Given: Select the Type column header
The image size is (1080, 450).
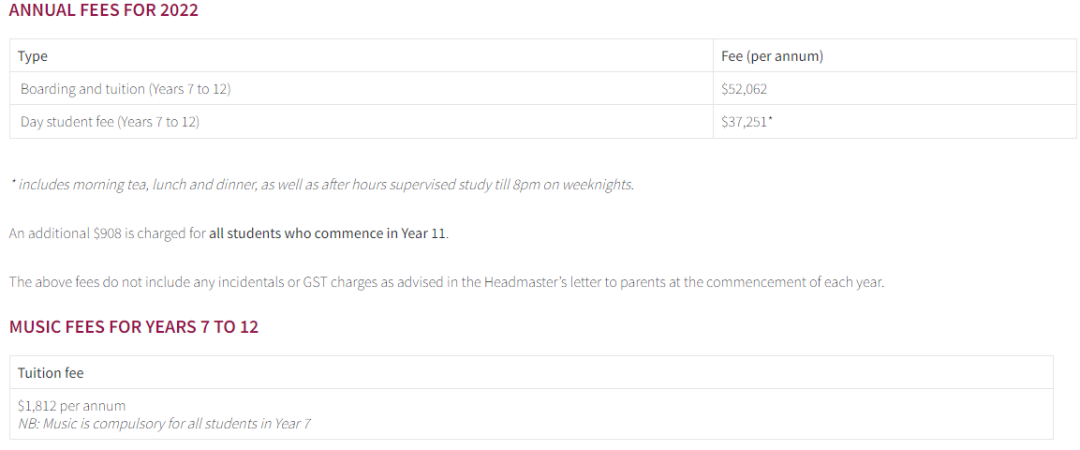Looking at the screenshot, I should click(x=33, y=56).
